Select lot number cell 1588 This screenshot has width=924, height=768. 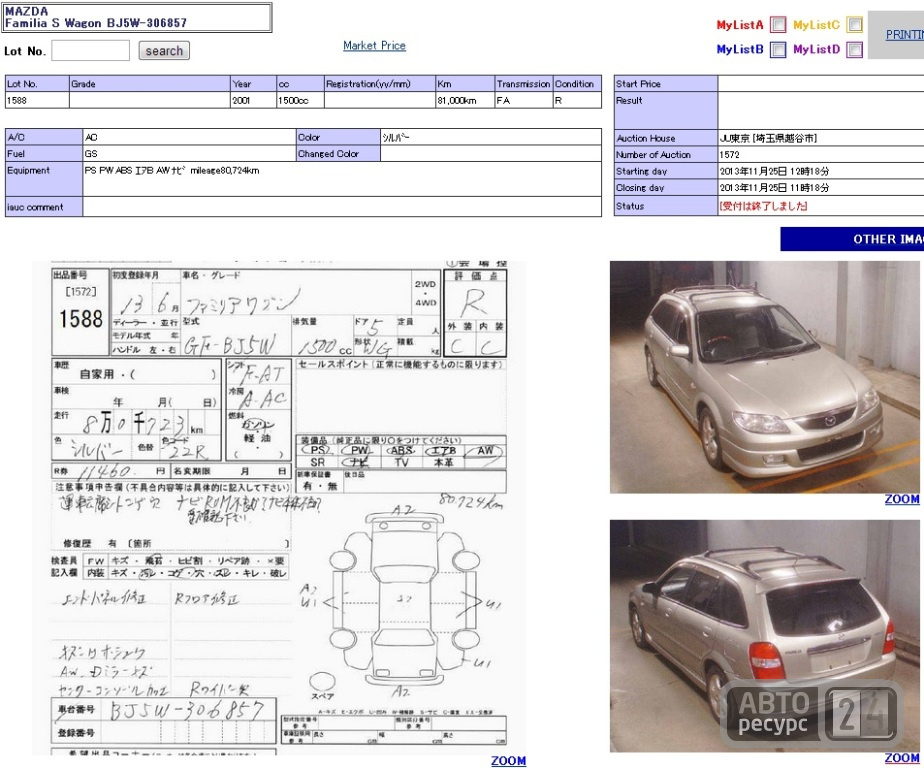pyautogui.click(x=37, y=100)
